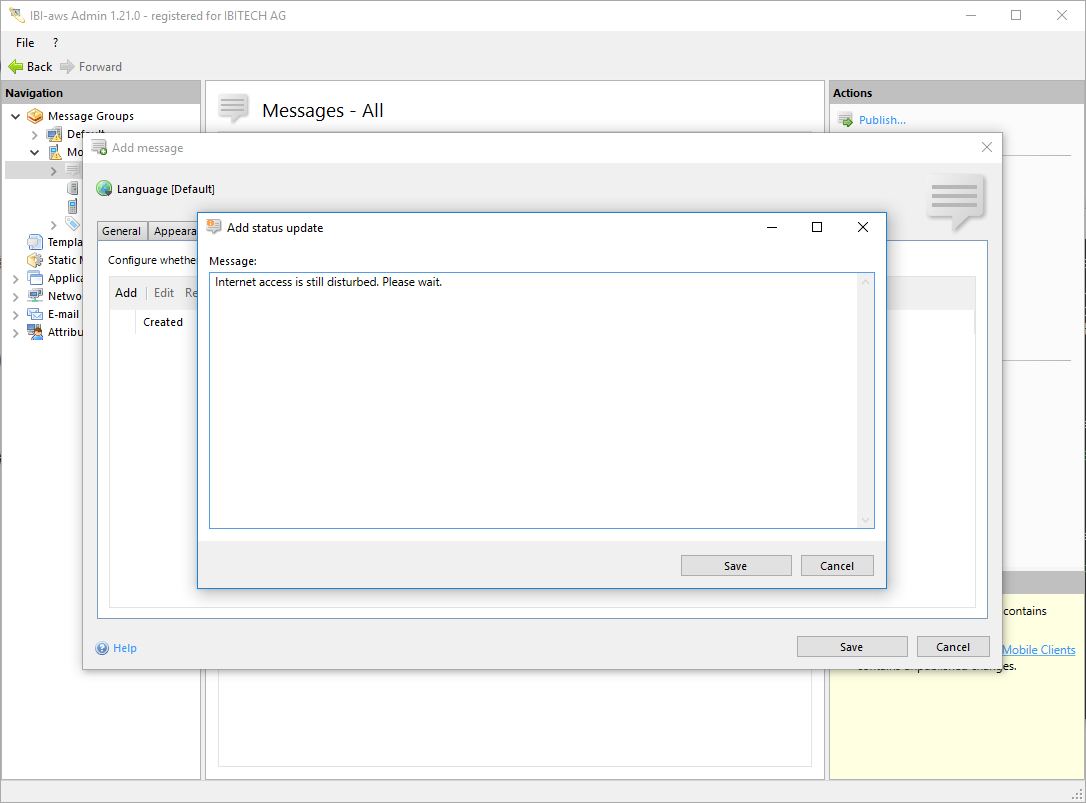Viewport: 1086px width, 803px height.
Task: Expand the E-mail tree node
Action: click(x=16, y=314)
